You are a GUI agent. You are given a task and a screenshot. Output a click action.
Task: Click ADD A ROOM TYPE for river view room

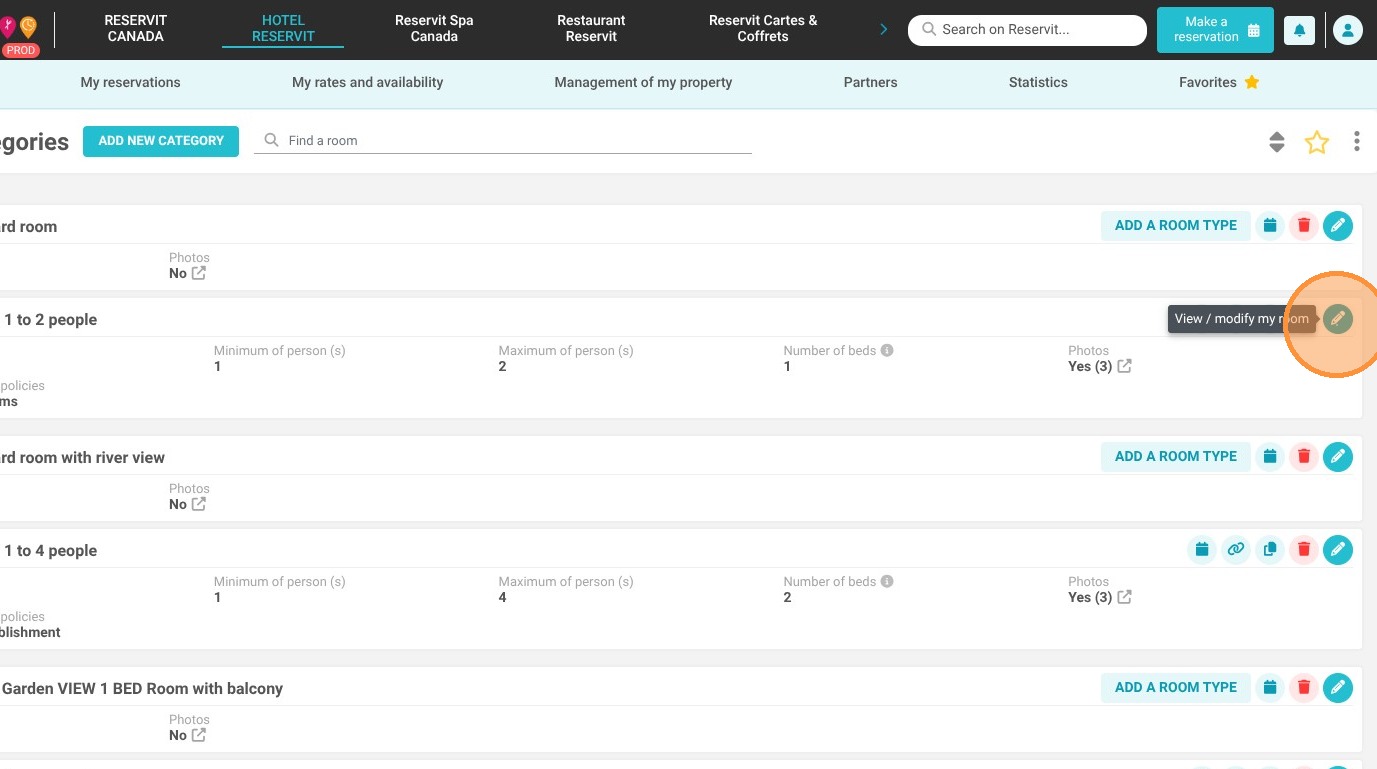click(x=1176, y=457)
